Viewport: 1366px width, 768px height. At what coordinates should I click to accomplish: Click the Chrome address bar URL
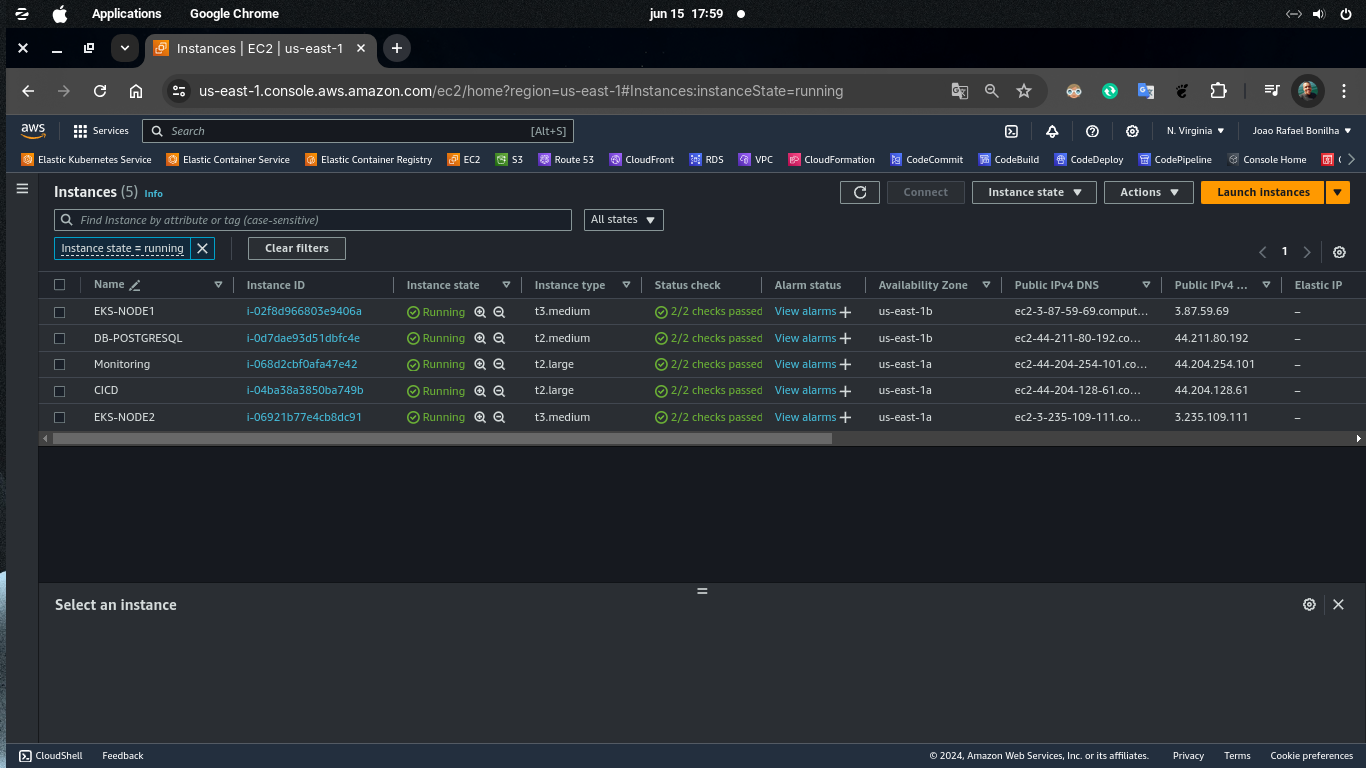click(x=521, y=91)
